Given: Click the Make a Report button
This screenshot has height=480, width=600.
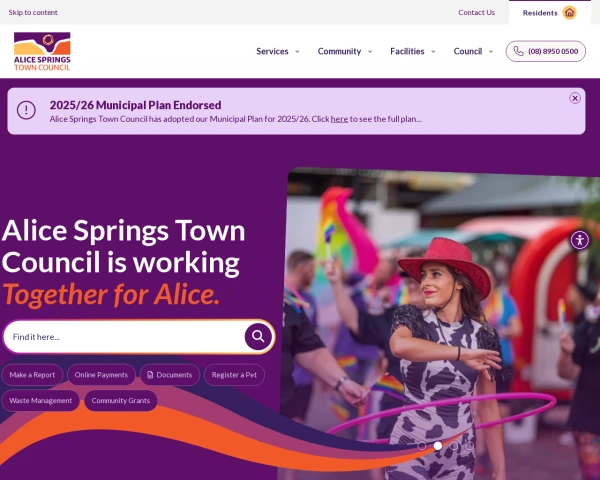Looking at the screenshot, I should click(x=32, y=375).
